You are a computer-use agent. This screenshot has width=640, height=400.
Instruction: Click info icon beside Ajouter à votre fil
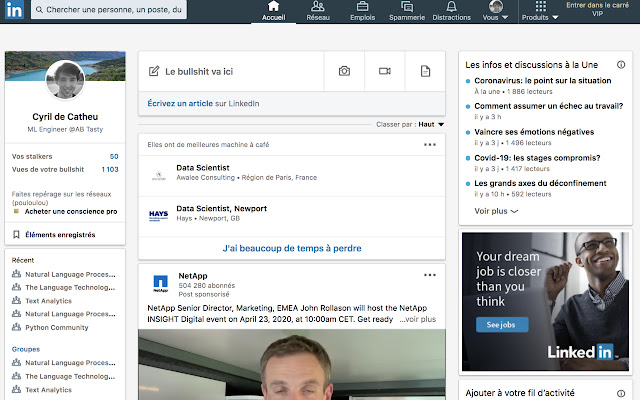click(621, 393)
